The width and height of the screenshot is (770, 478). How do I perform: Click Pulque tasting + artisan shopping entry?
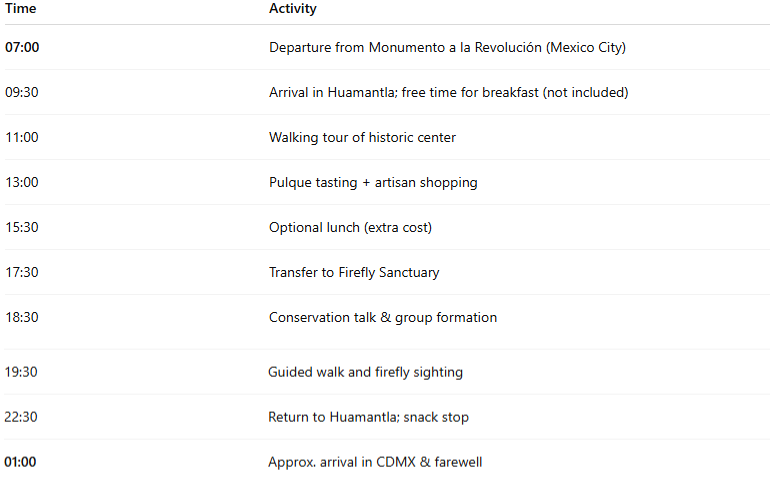tap(373, 183)
